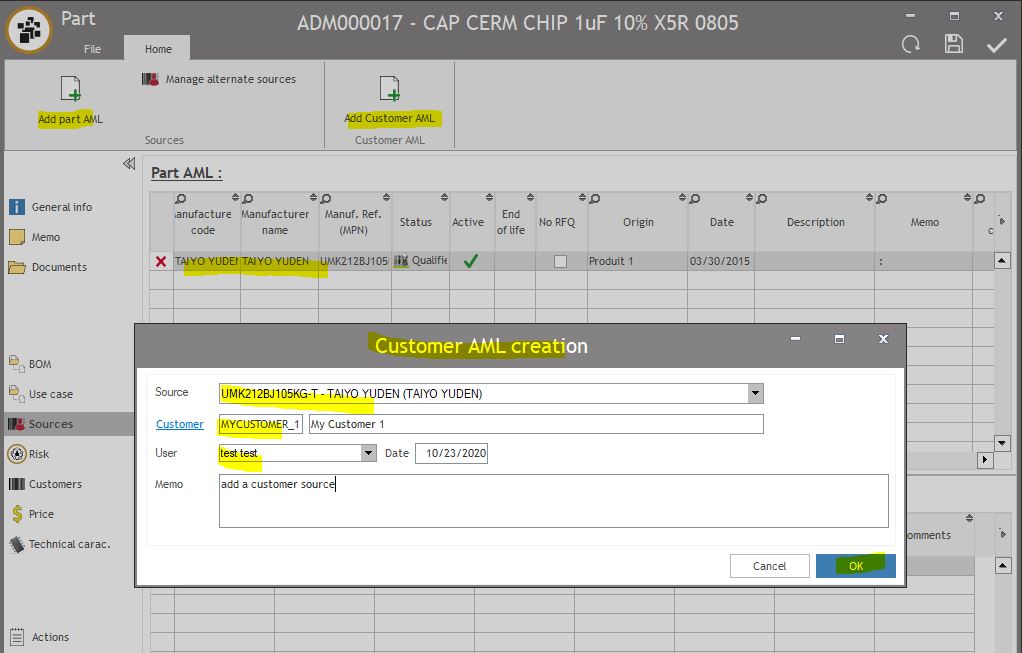Click the save disk icon
This screenshot has height=653, width=1022.
pyautogui.click(x=954, y=44)
